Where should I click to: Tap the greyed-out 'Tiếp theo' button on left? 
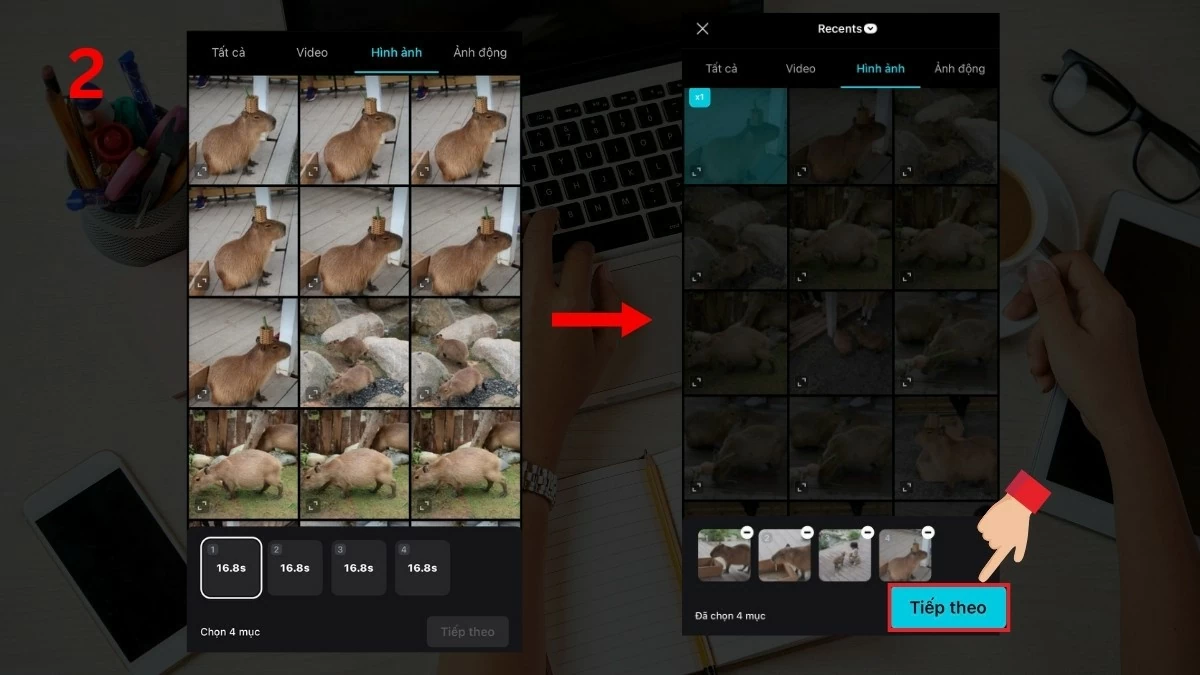click(467, 632)
